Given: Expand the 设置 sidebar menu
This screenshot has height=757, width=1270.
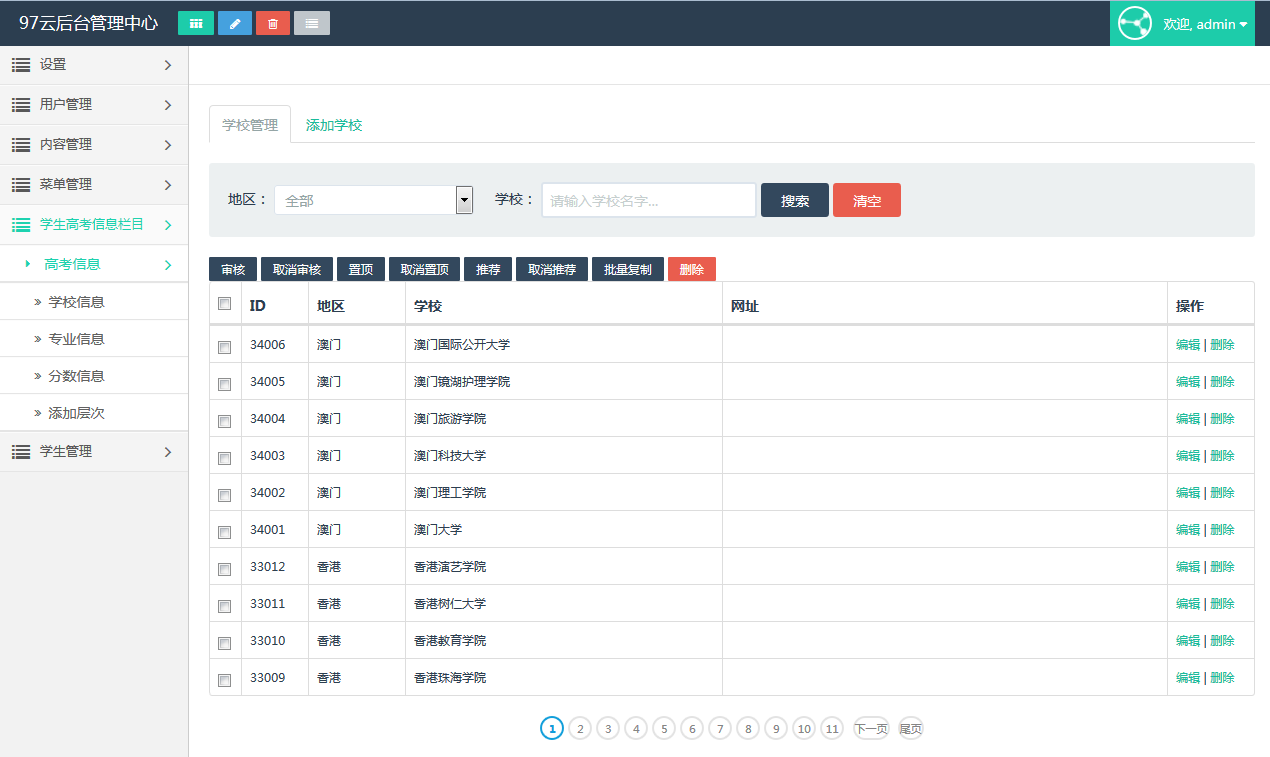Looking at the screenshot, I should pos(94,65).
